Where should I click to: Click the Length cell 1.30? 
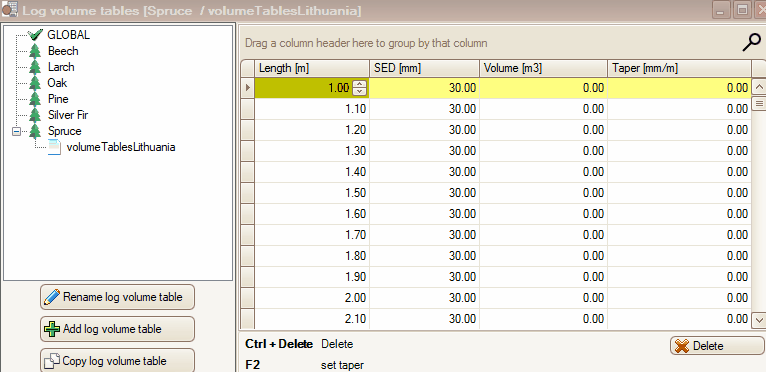(312, 151)
